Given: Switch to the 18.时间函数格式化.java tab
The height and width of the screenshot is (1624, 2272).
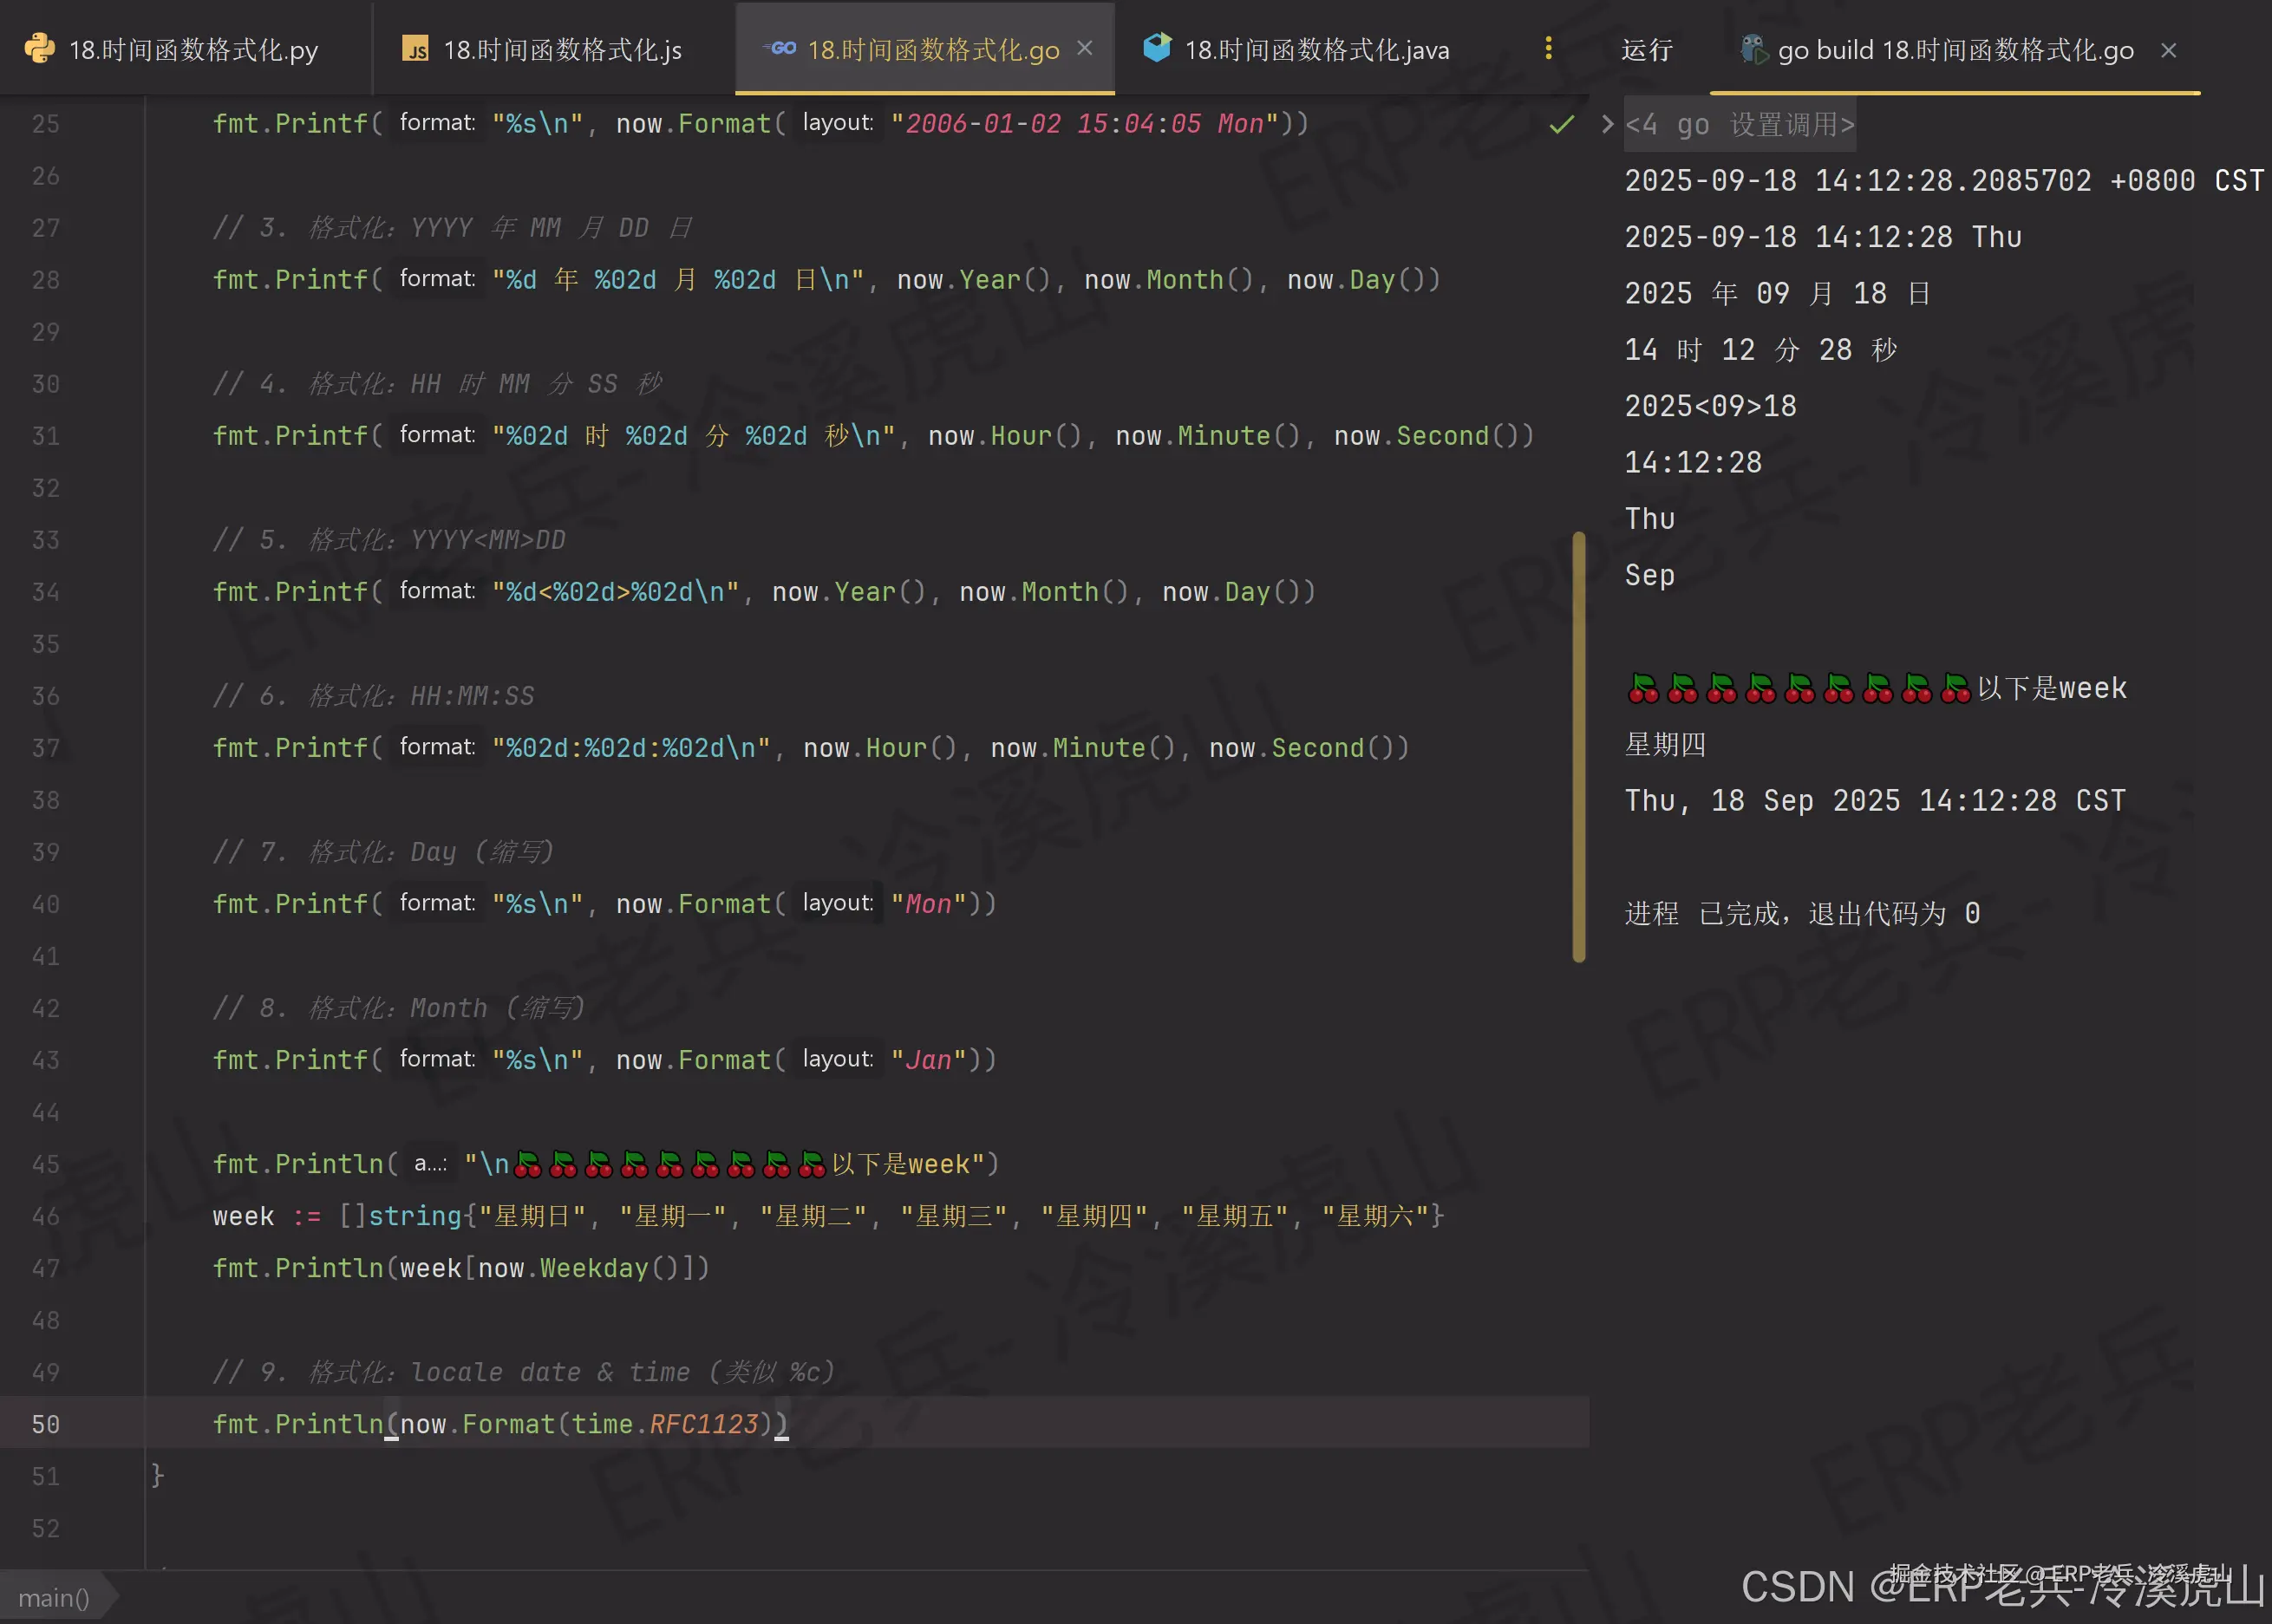Looking at the screenshot, I should [x=1316, y=50].
